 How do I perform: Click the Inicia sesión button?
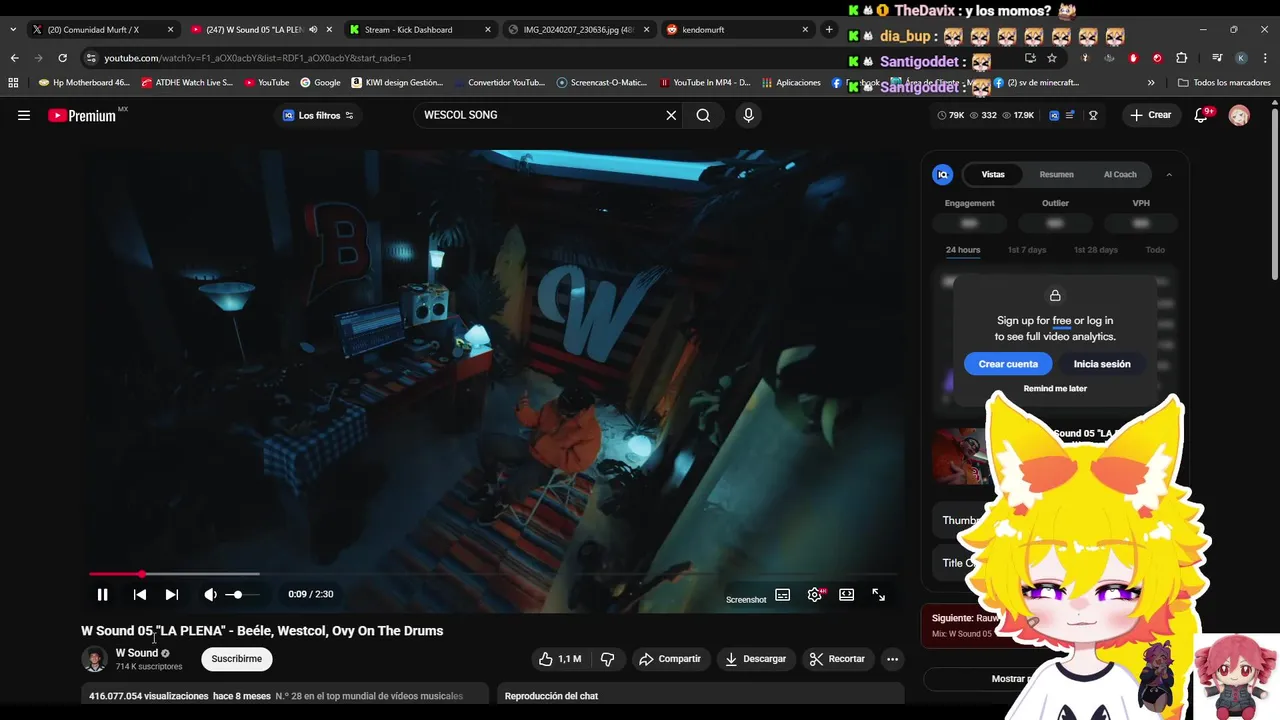coord(1102,364)
